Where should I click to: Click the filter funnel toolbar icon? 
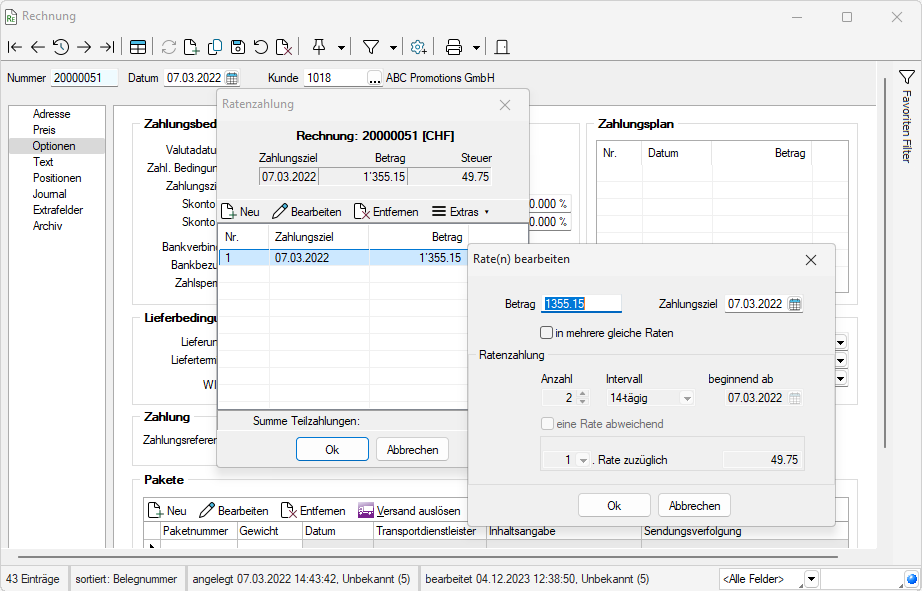tap(370, 47)
